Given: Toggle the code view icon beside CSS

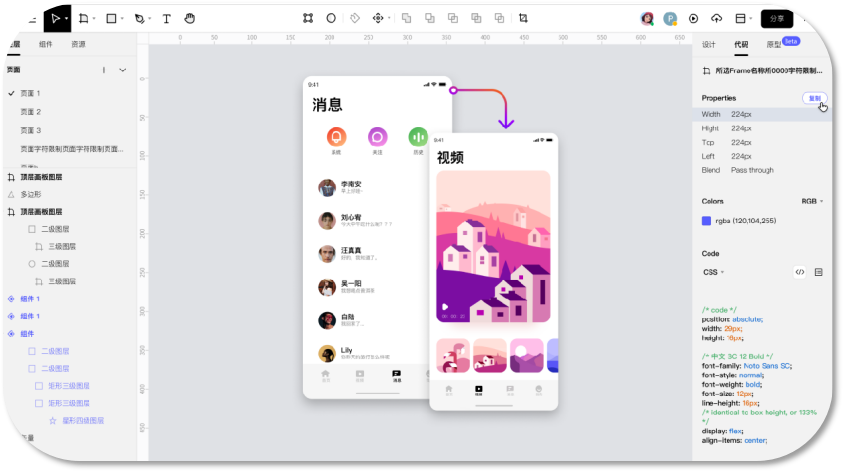Looking at the screenshot, I should [x=800, y=272].
